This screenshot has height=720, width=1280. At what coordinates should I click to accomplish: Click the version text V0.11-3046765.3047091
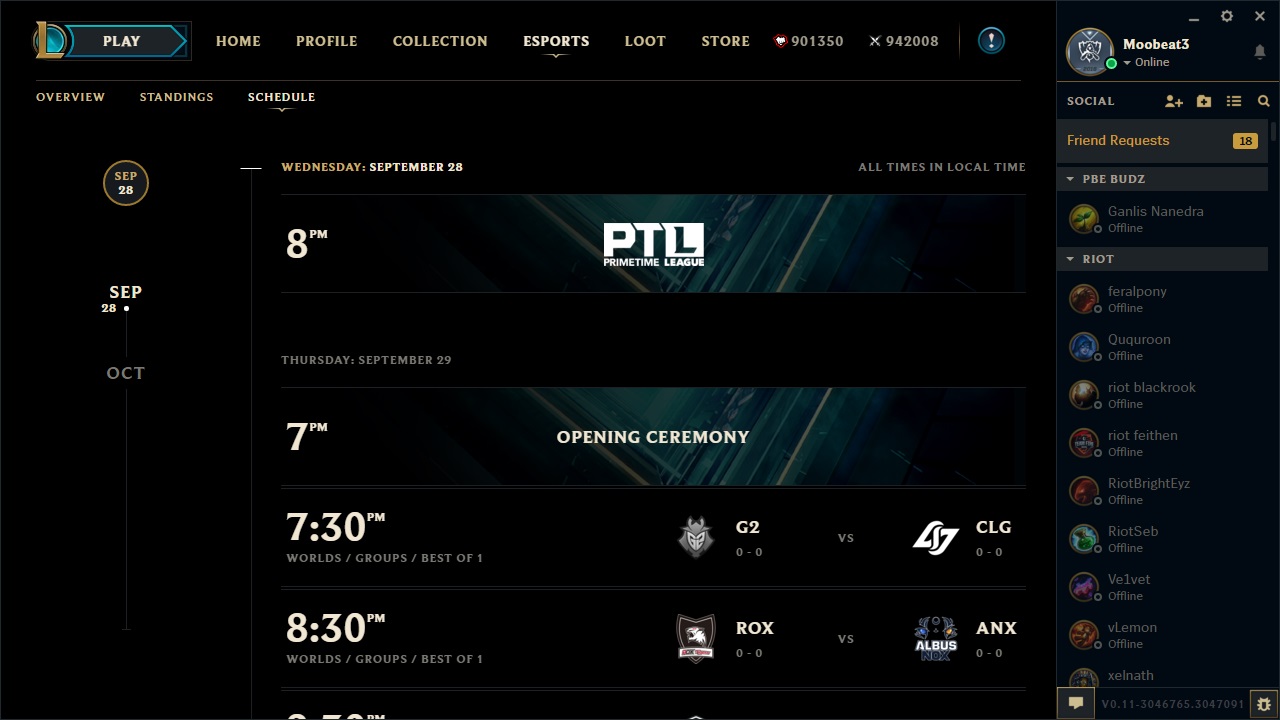(x=1172, y=704)
